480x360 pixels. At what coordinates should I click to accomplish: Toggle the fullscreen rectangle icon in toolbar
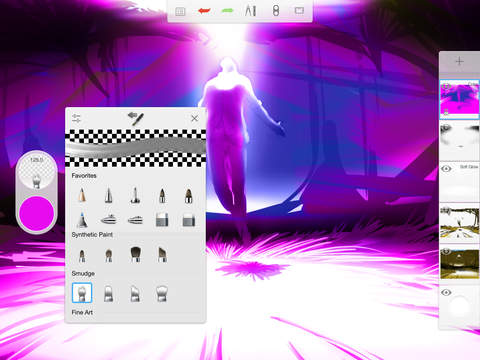tap(299, 11)
